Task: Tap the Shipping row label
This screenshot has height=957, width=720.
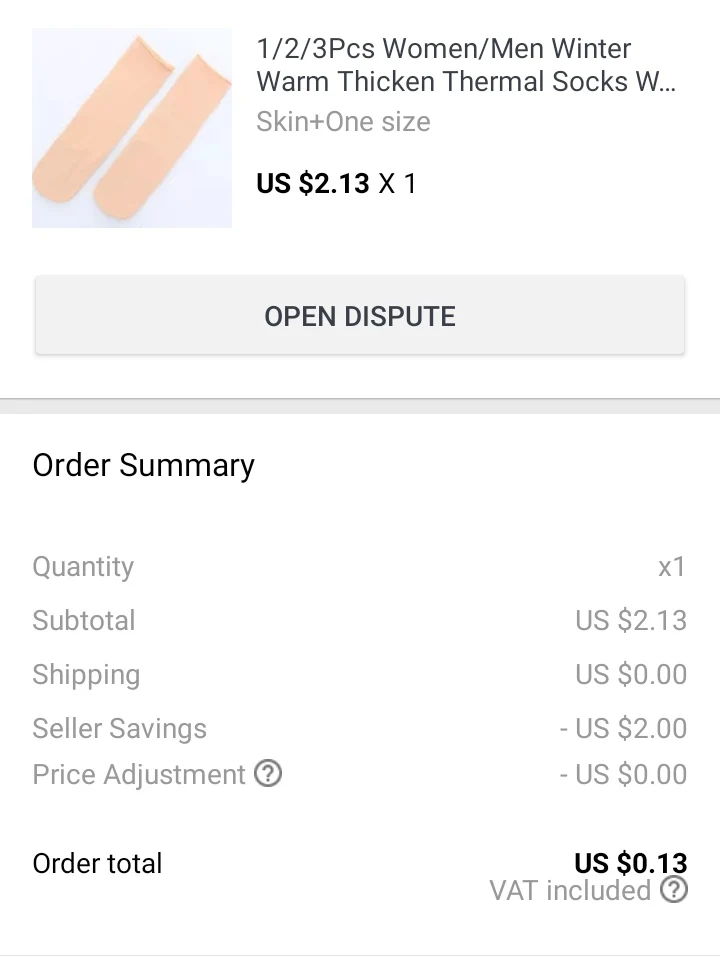Action: click(x=86, y=674)
